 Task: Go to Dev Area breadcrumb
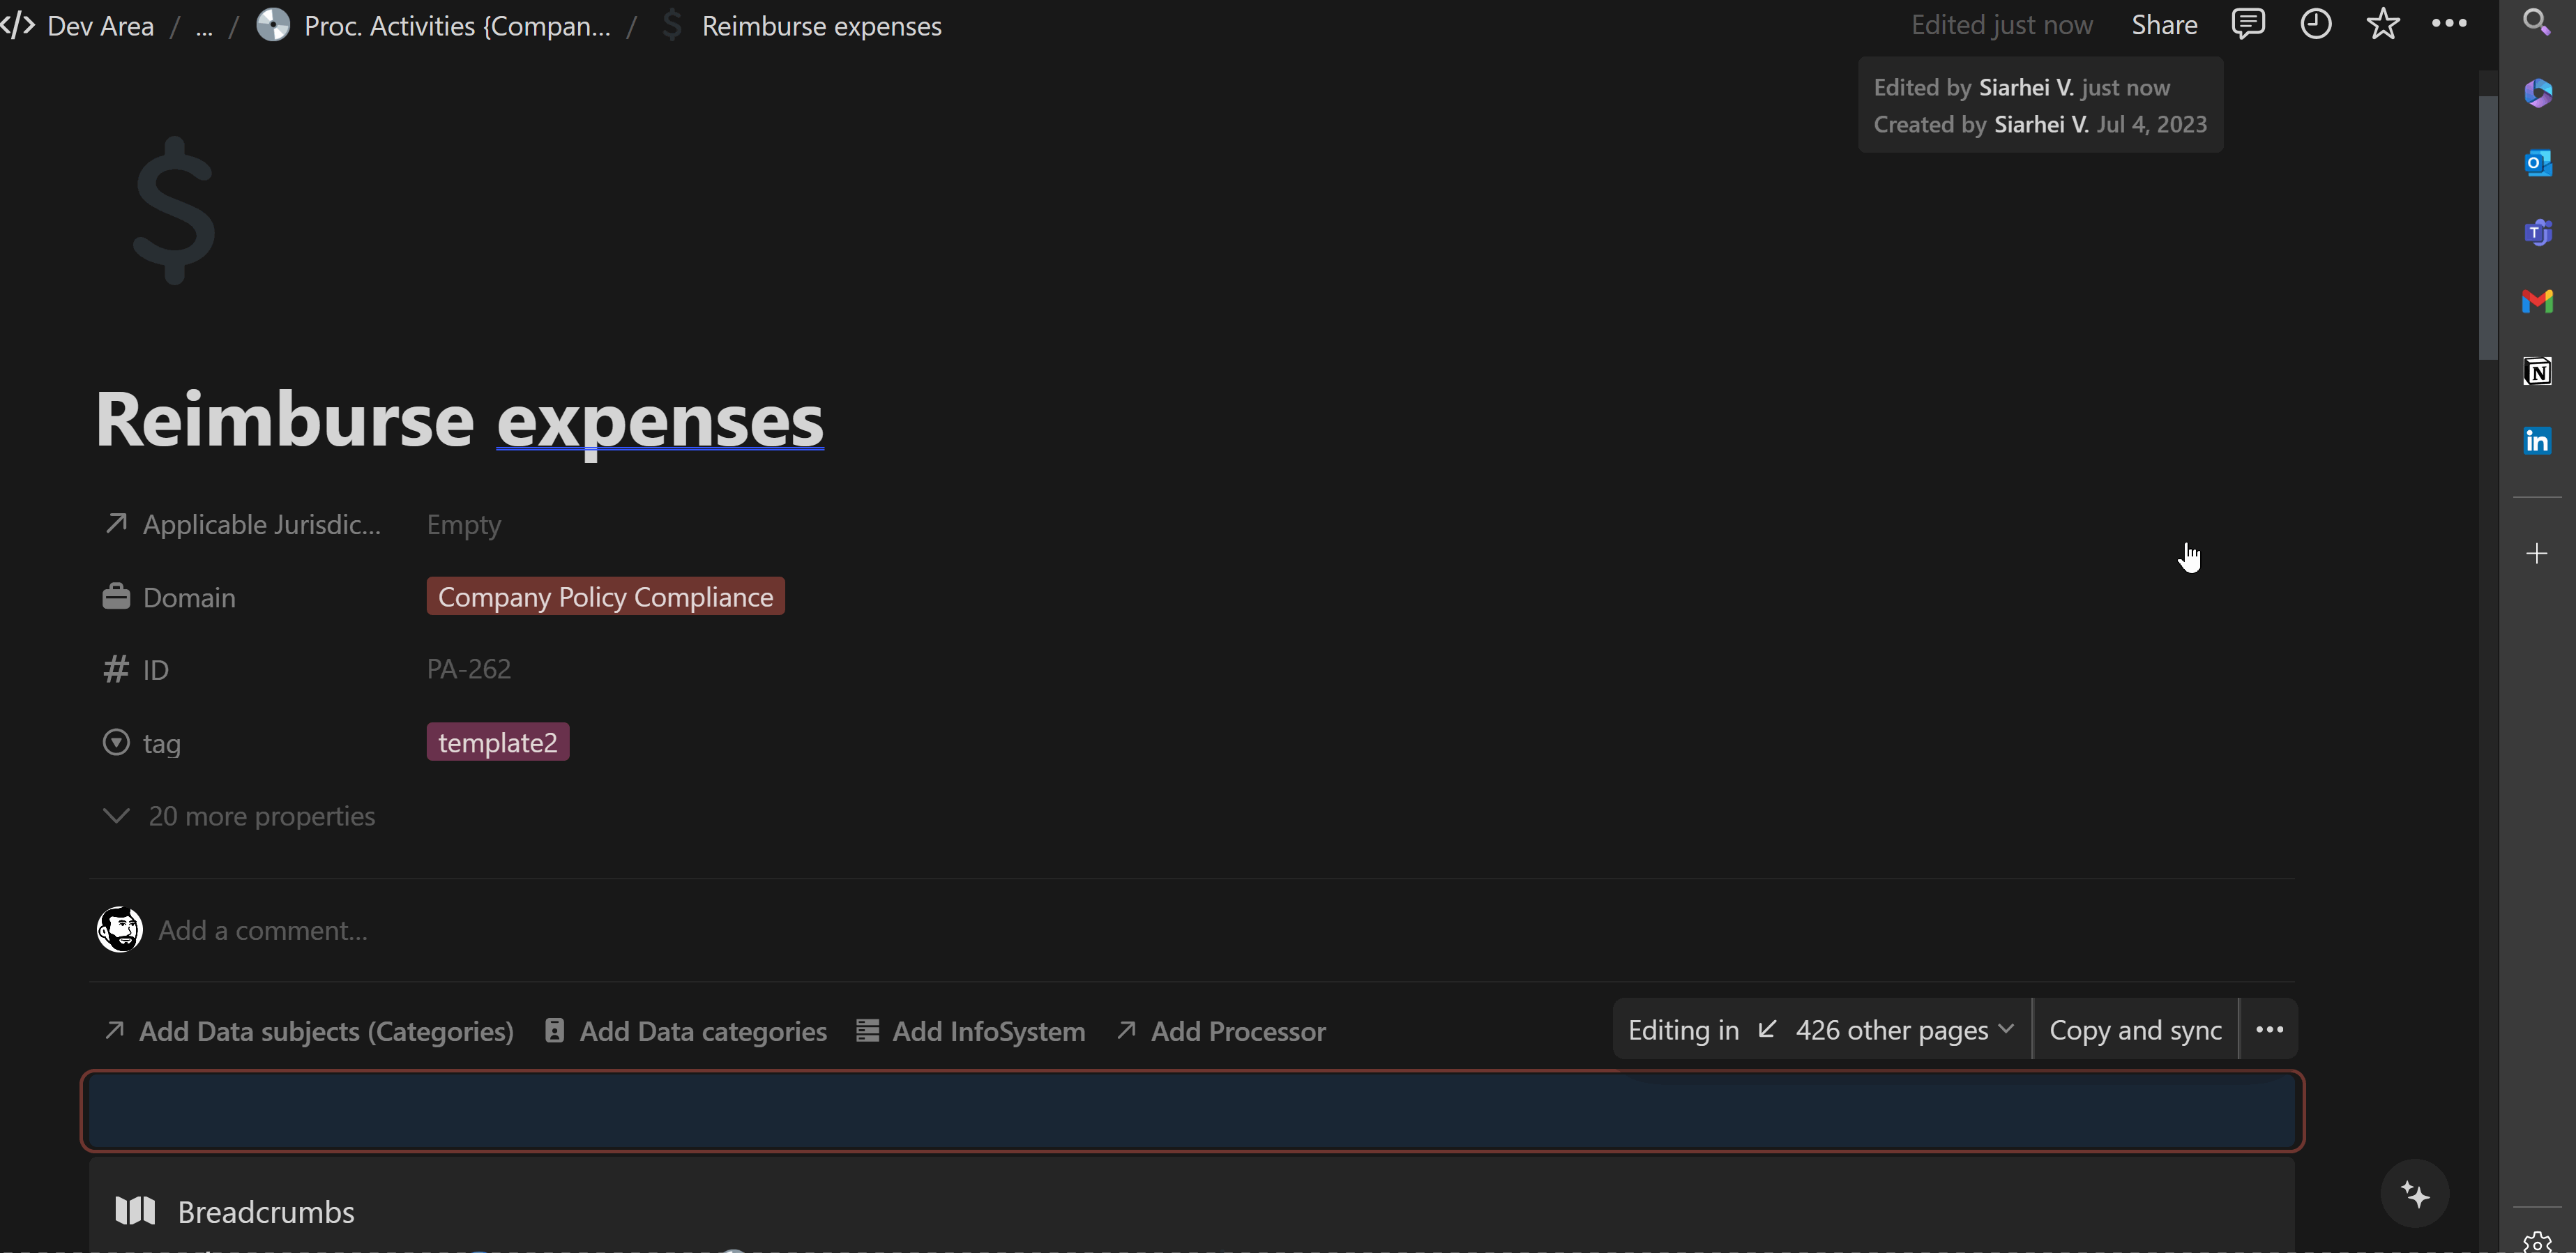tap(100, 26)
